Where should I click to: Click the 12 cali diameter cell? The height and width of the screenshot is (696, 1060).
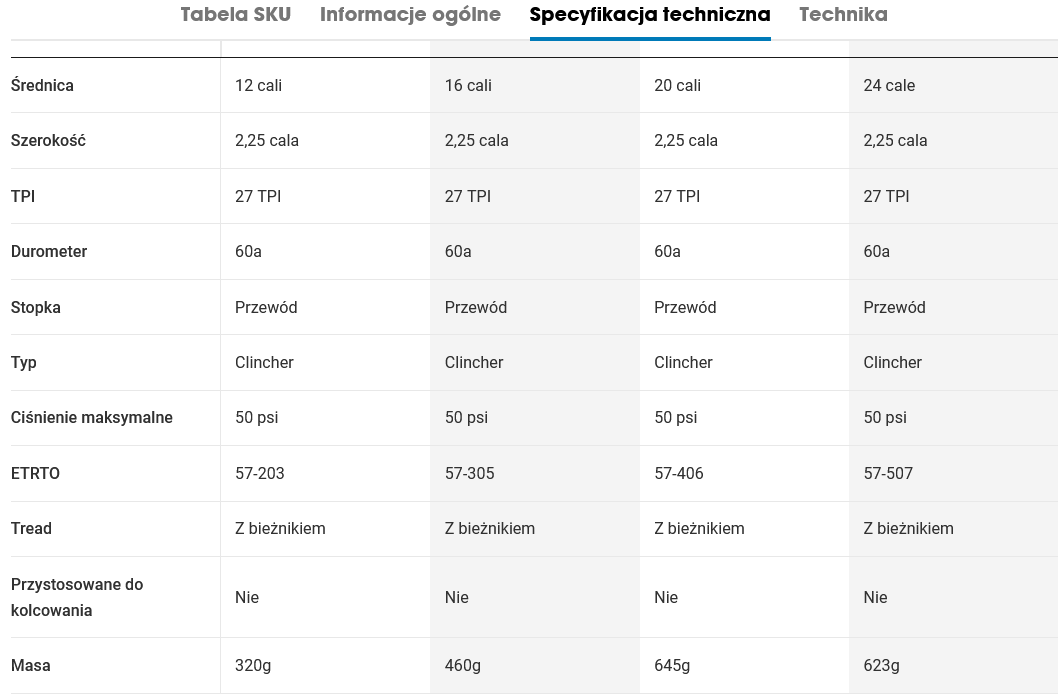pyautogui.click(x=258, y=85)
